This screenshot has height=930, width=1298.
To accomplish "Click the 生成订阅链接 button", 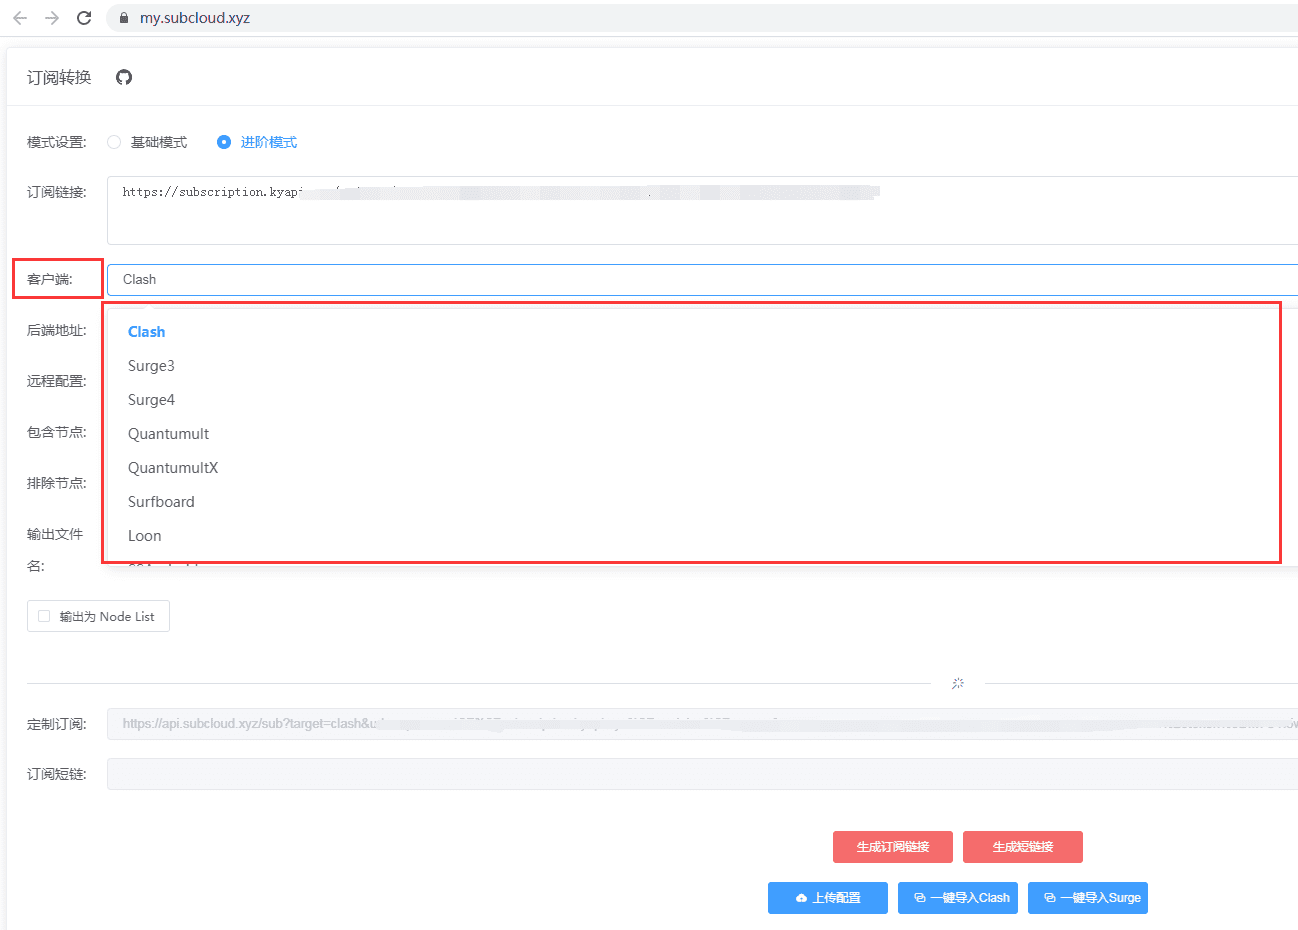I will [x=893, y=847].
